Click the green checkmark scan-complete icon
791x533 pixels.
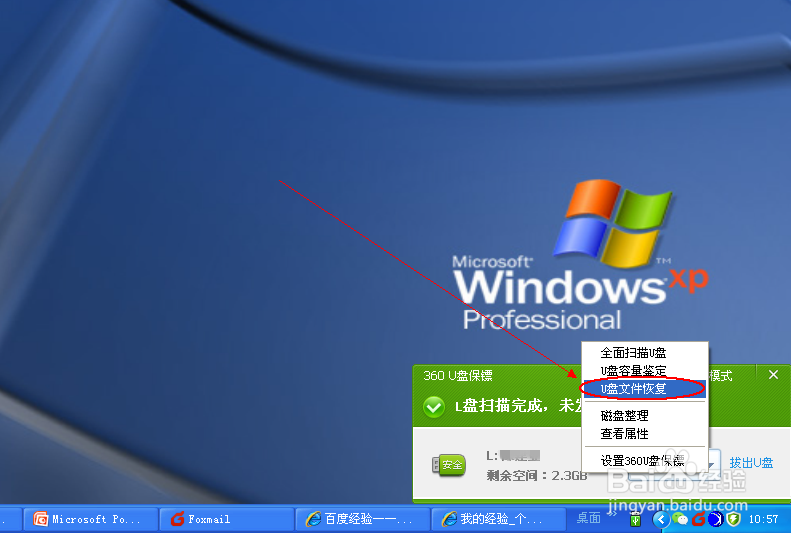[434, 406]
